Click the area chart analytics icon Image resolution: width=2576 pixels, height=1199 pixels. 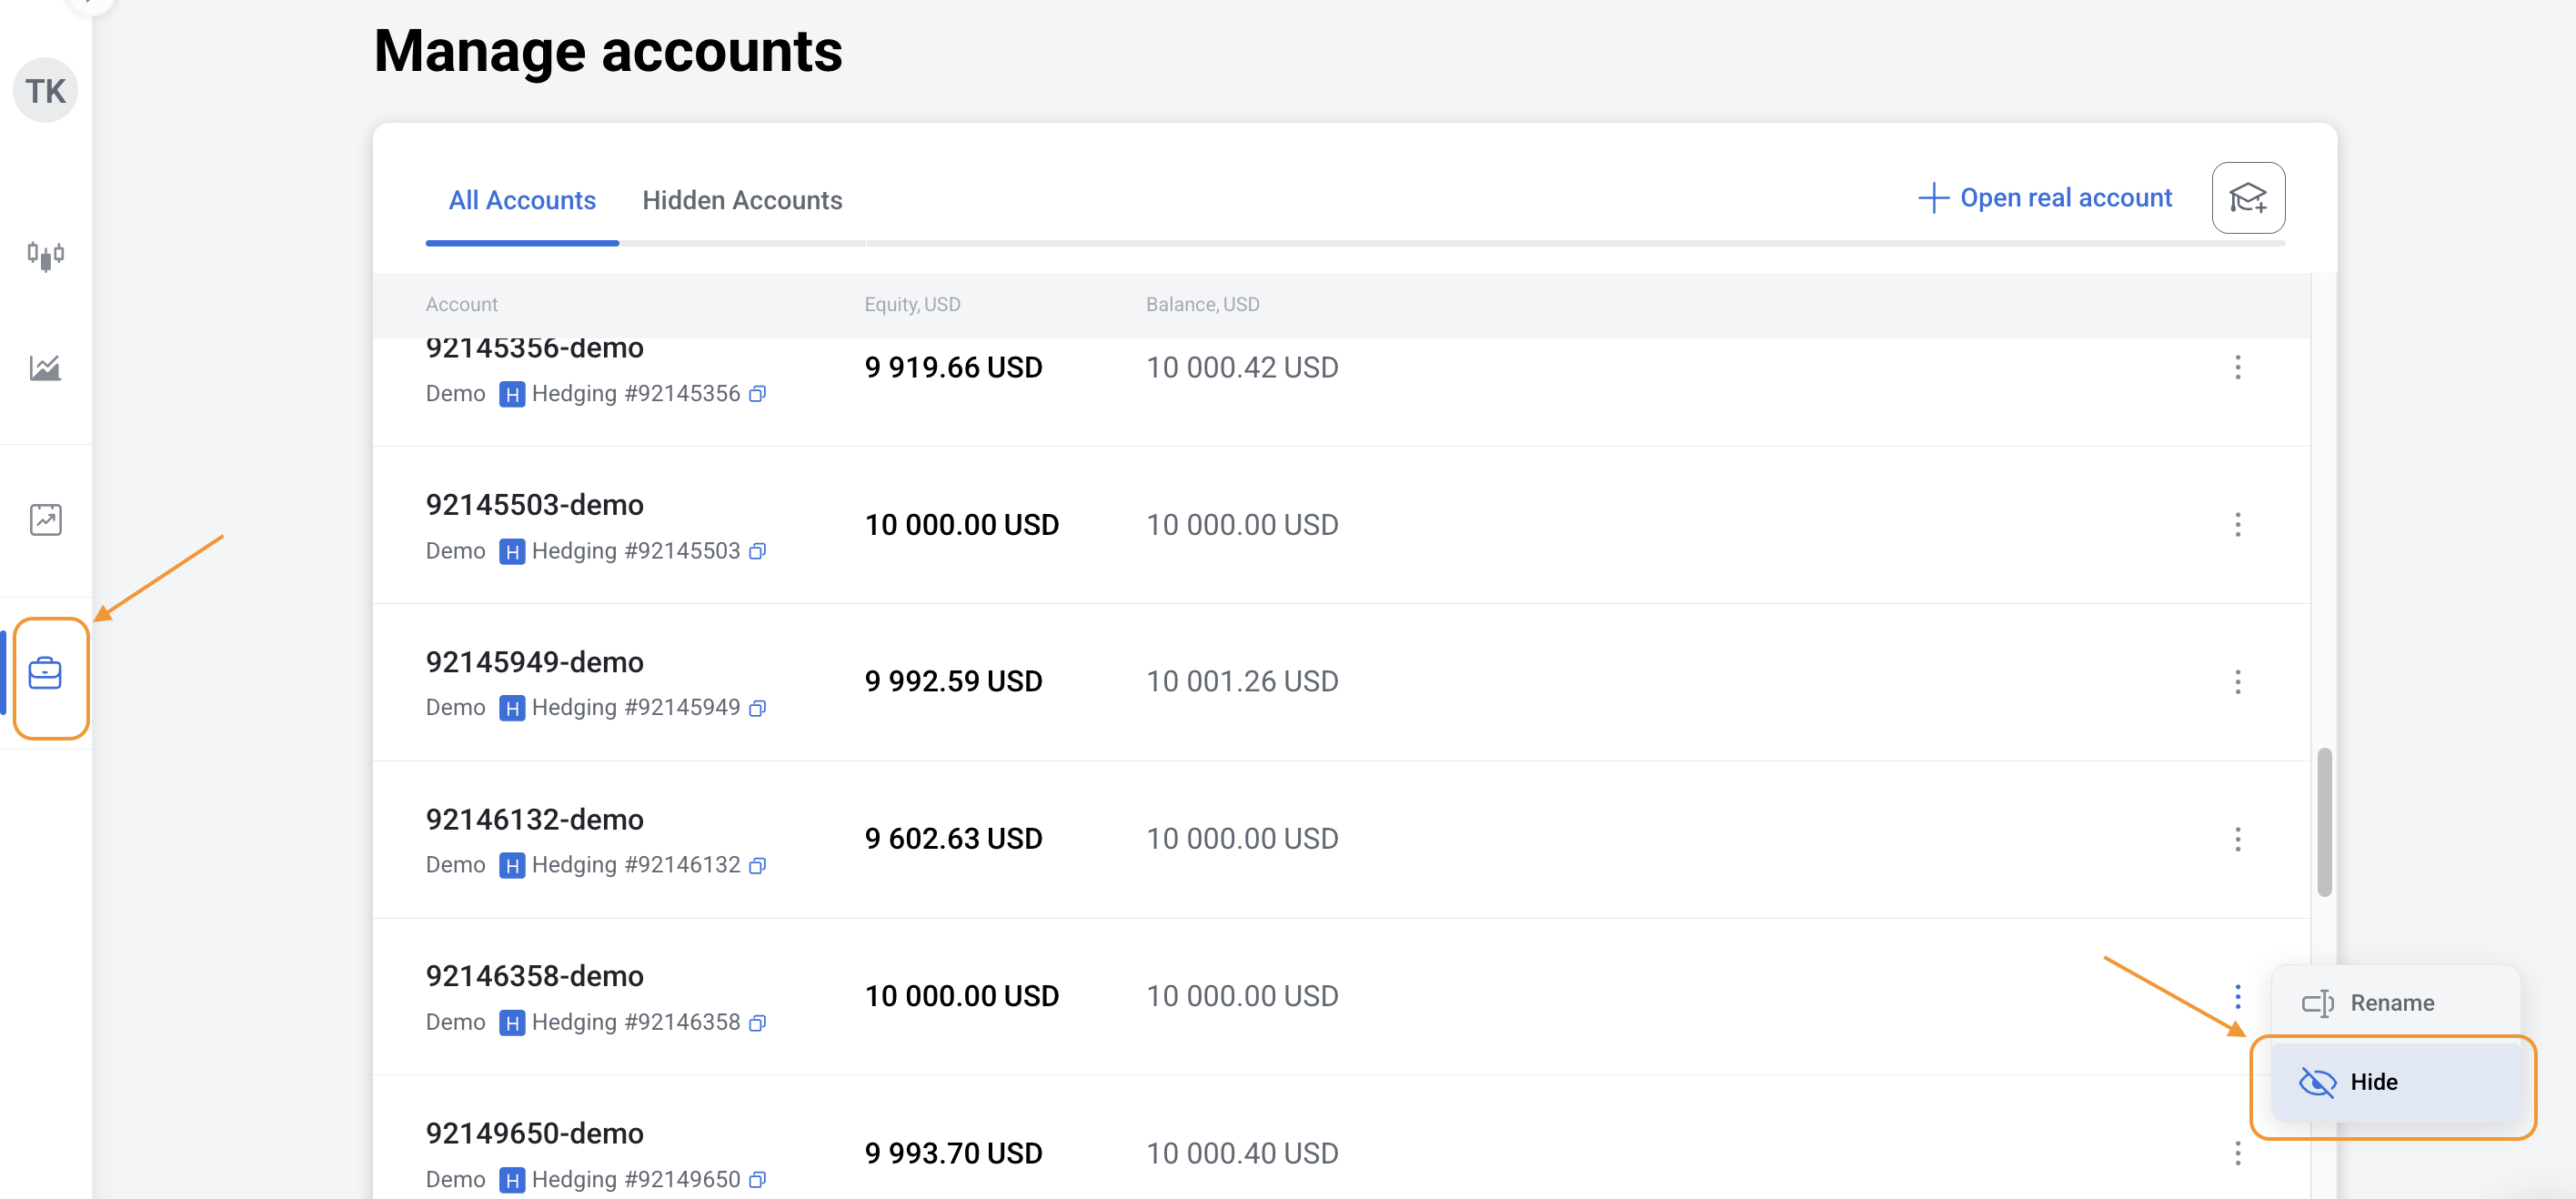point(45,368)
